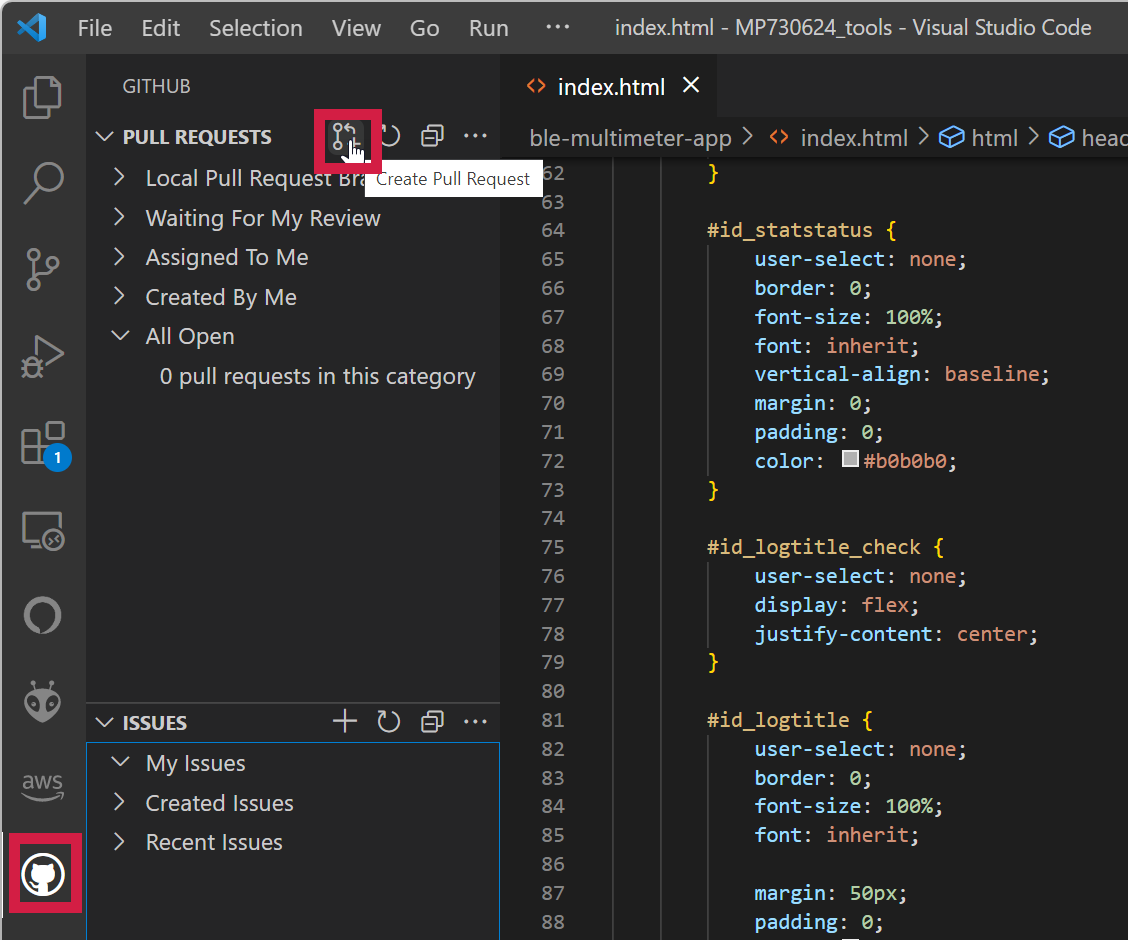Open Pull Requests more actions menu
Image resolution: width=1128 pixels, height=940 pixels.
[476, 136]
